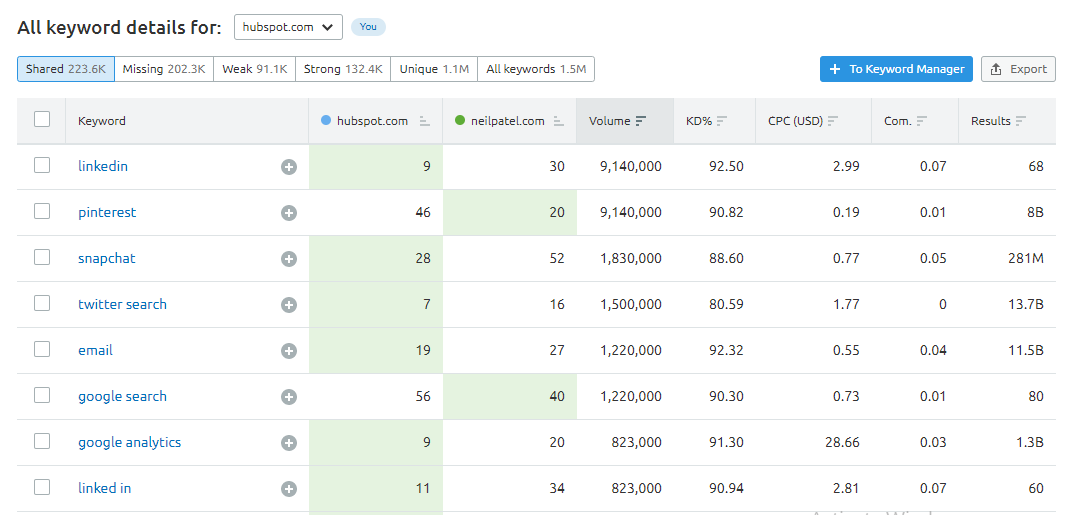Open the twitter search keyword link
1084x515 pixels.
pos(122,304)
